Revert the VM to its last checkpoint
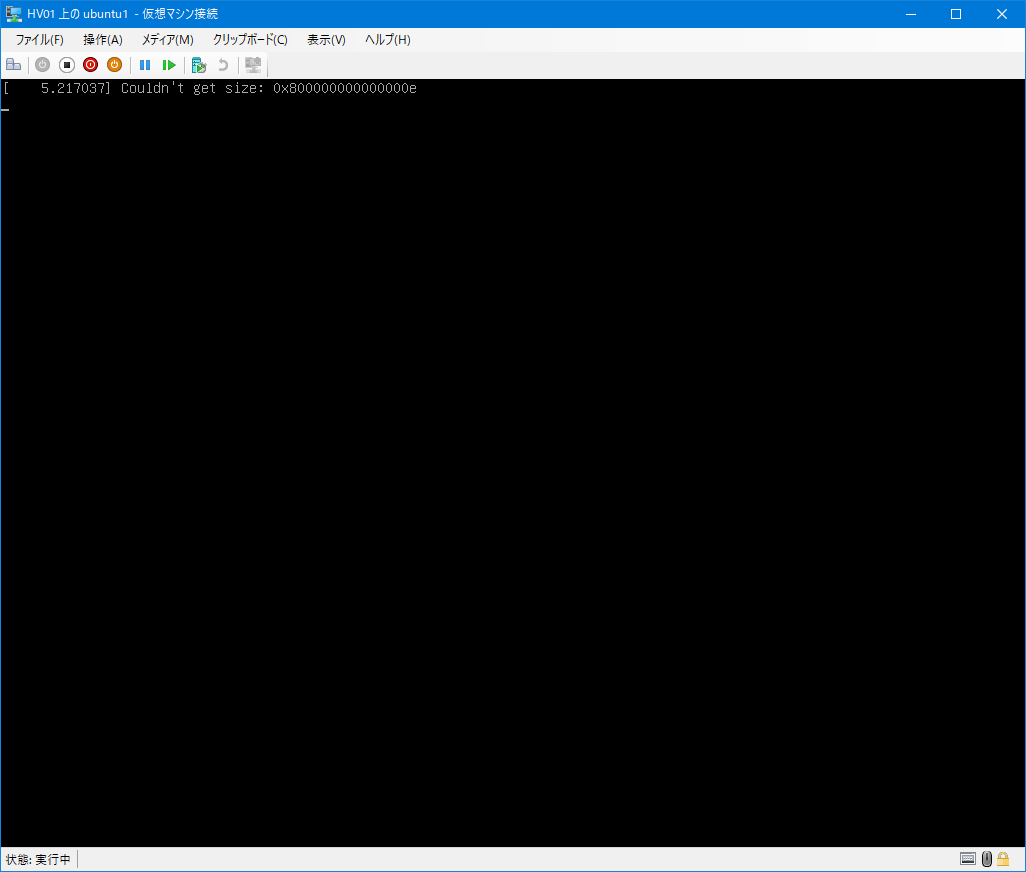 (x=222, y=64)
